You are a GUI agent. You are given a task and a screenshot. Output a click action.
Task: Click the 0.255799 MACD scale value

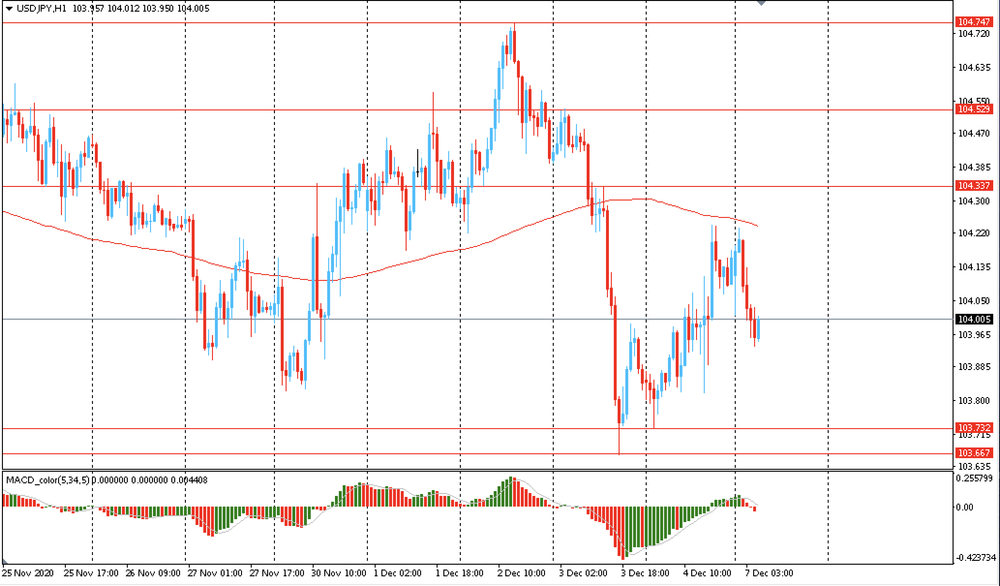[x=975, y=478]
